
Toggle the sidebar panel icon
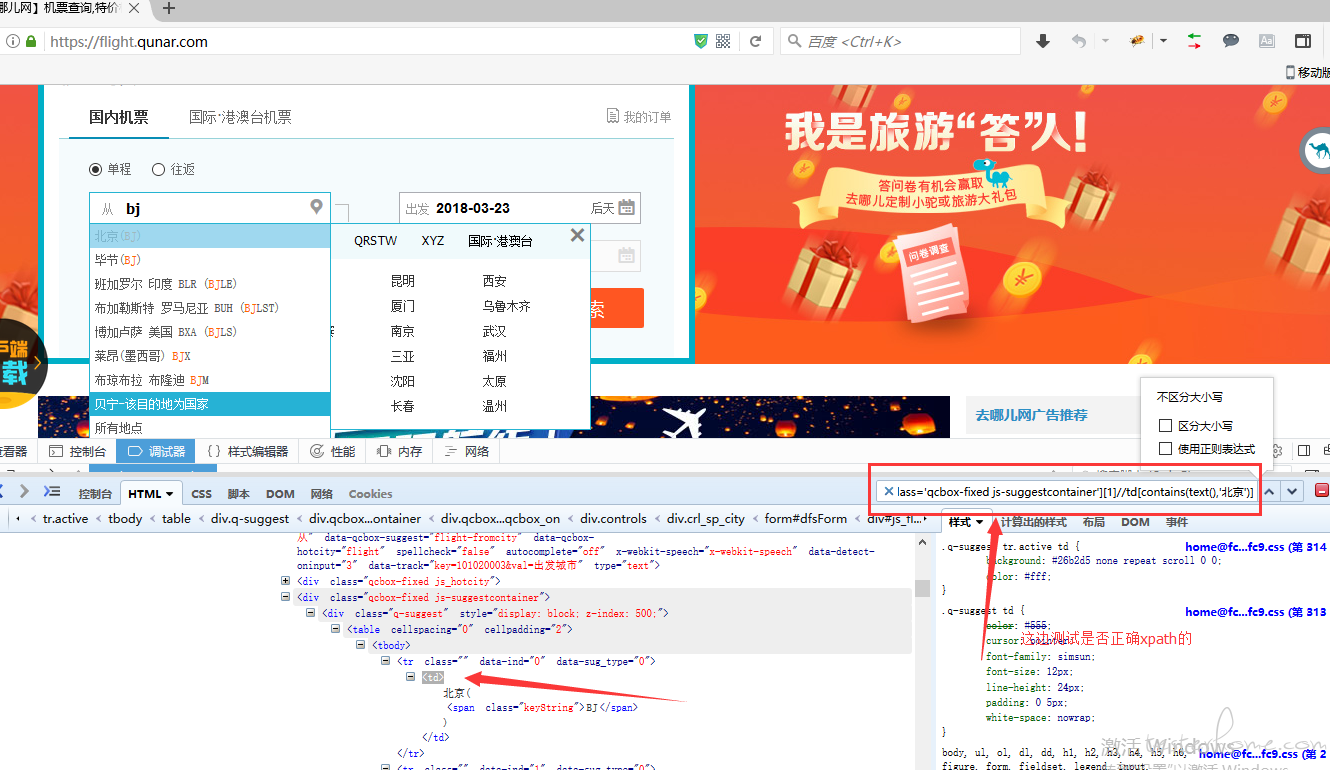pyautogui.click(x=1302, y=41)
